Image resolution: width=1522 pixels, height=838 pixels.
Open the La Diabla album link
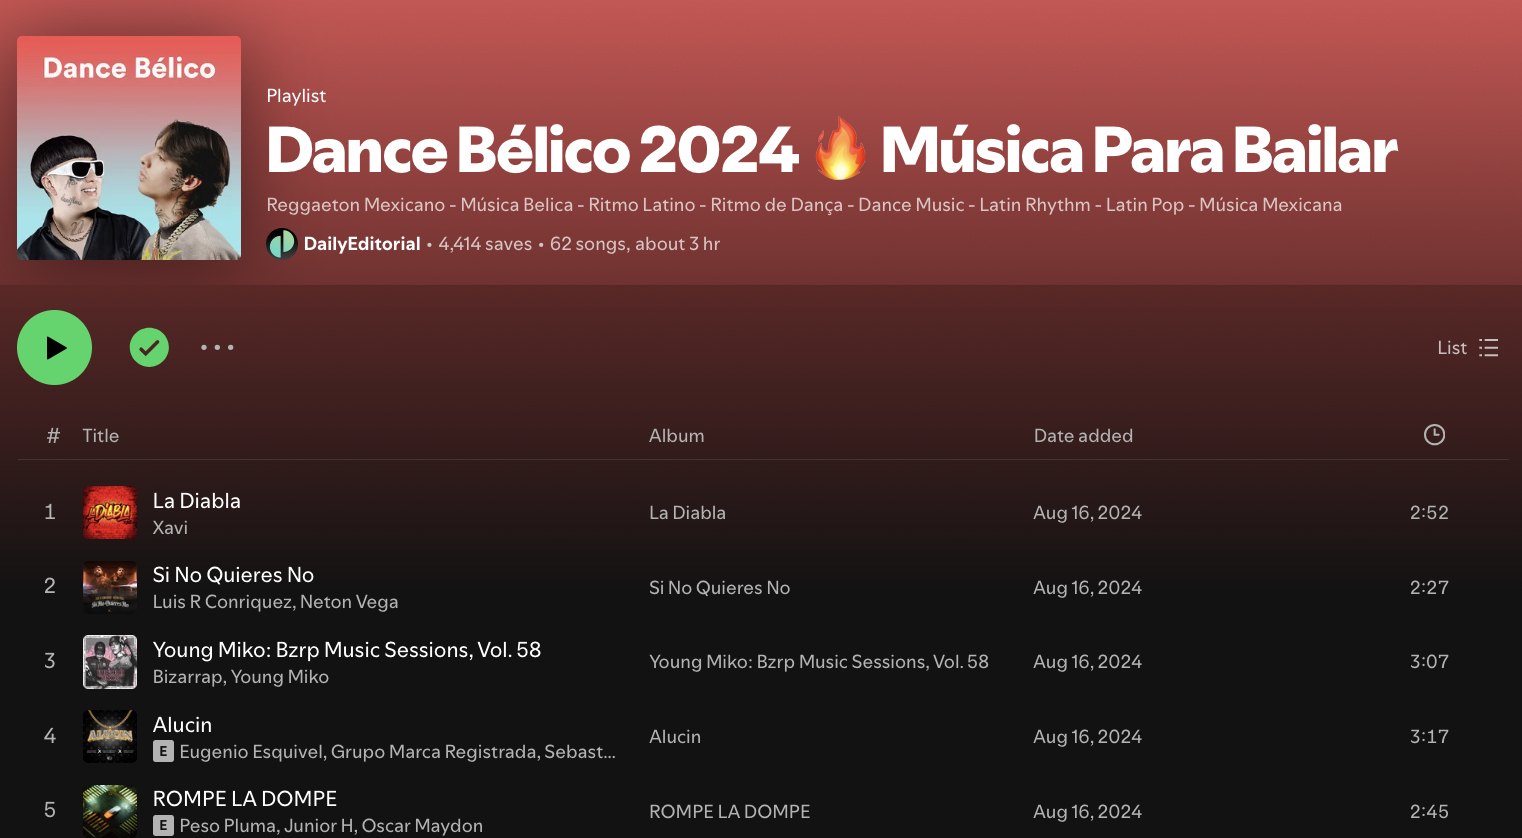pos(687,512)
